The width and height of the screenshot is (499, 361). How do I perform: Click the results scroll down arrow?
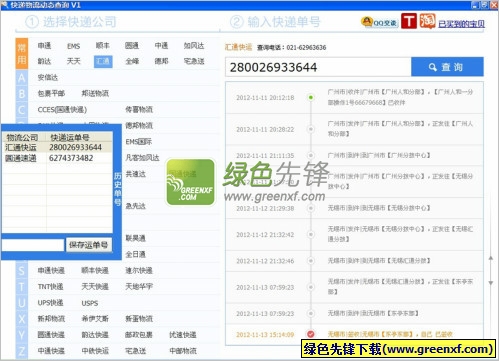491,283
